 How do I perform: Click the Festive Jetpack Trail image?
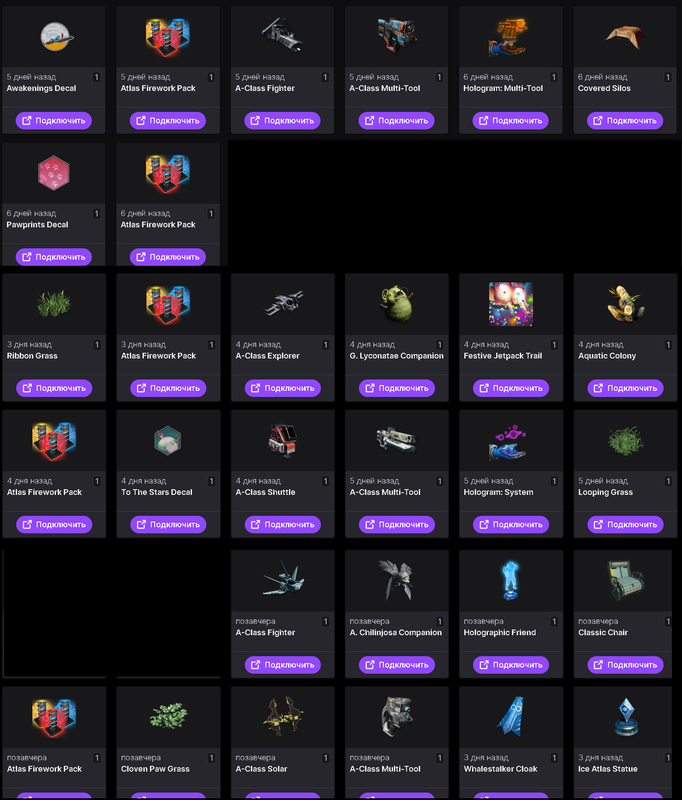pyautogui.click(x=511, y=304)
